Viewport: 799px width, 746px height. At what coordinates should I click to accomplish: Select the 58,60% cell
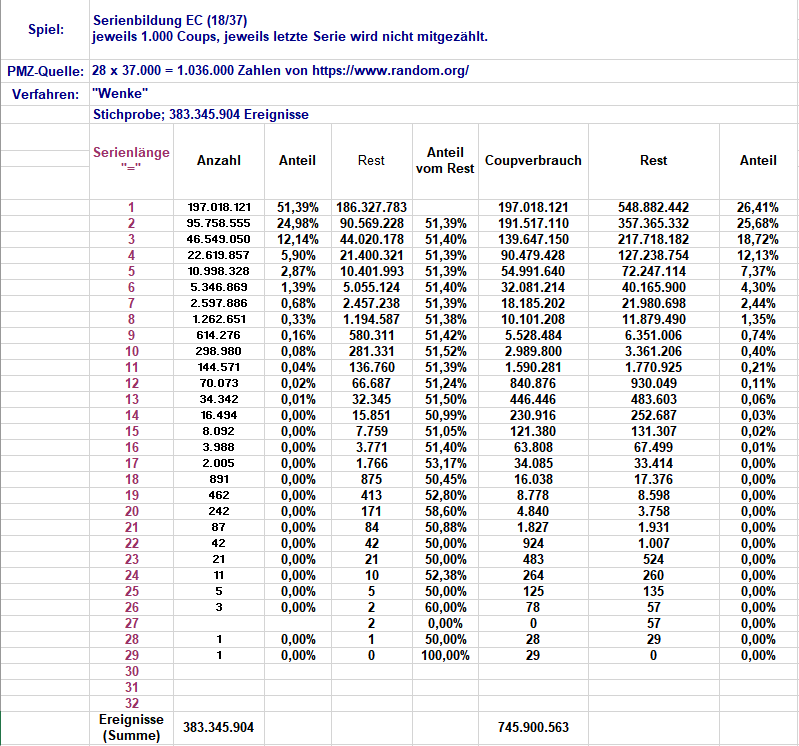coord(445,511)
